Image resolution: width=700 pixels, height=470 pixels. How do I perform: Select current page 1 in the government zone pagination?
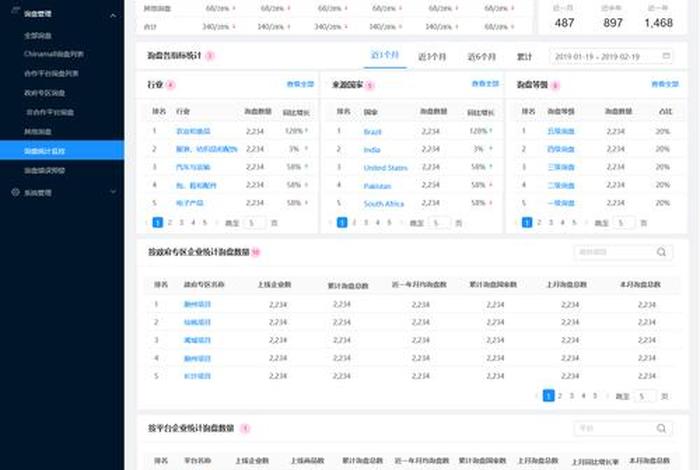[548, 395]
